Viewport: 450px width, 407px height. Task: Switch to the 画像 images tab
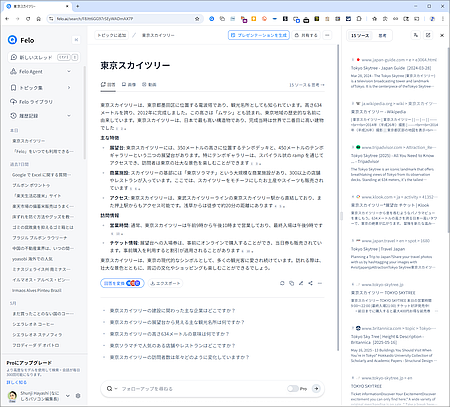coord(129,85)
